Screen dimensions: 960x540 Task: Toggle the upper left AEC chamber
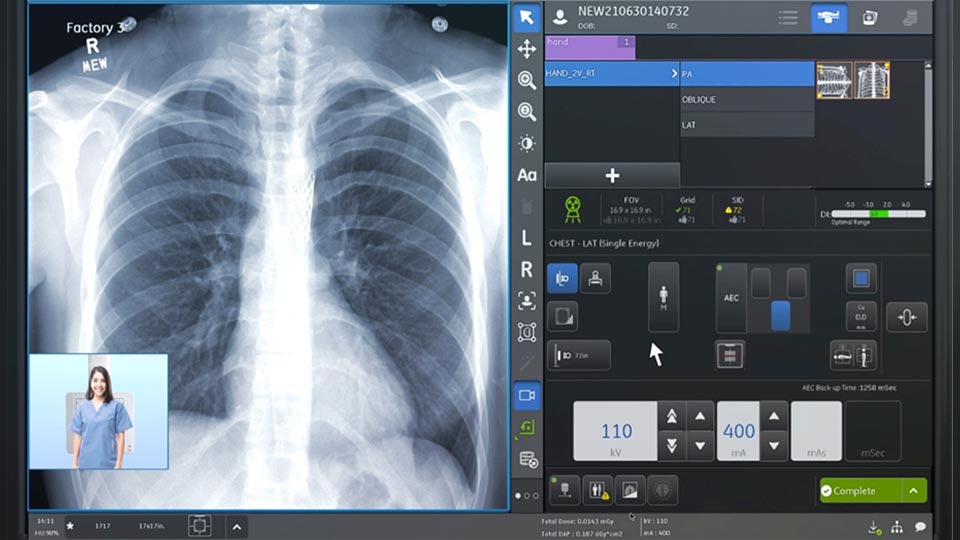coord(762,283)
